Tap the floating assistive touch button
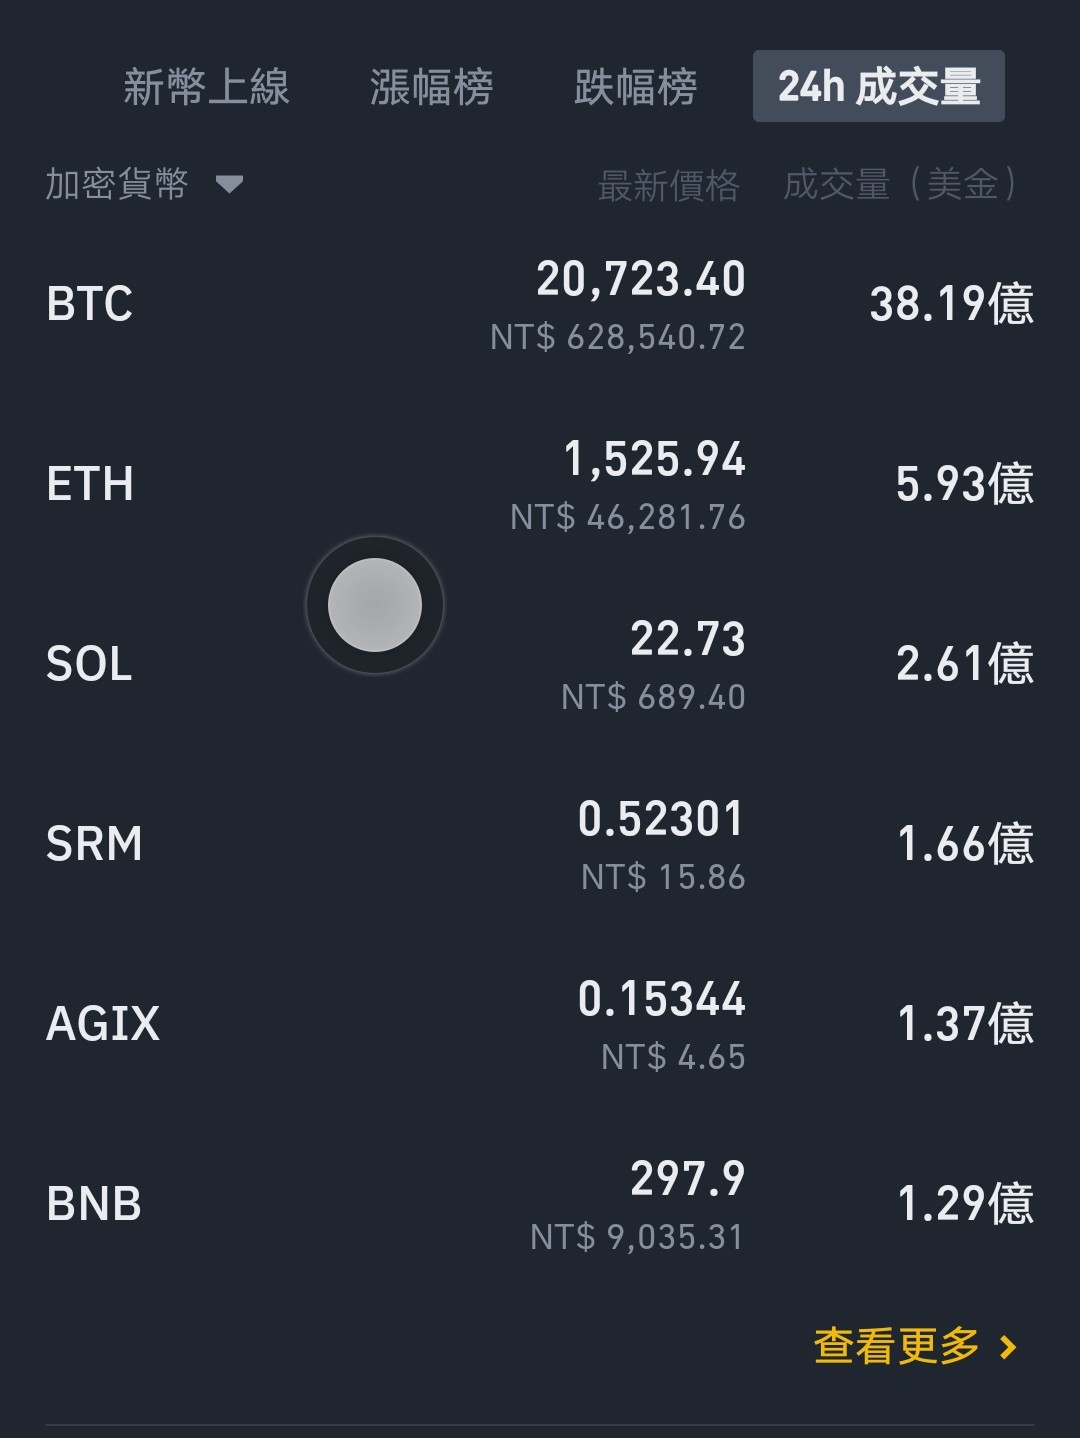The width and height of the screenshot is (1080, 1438). click(x=375, y=605)
